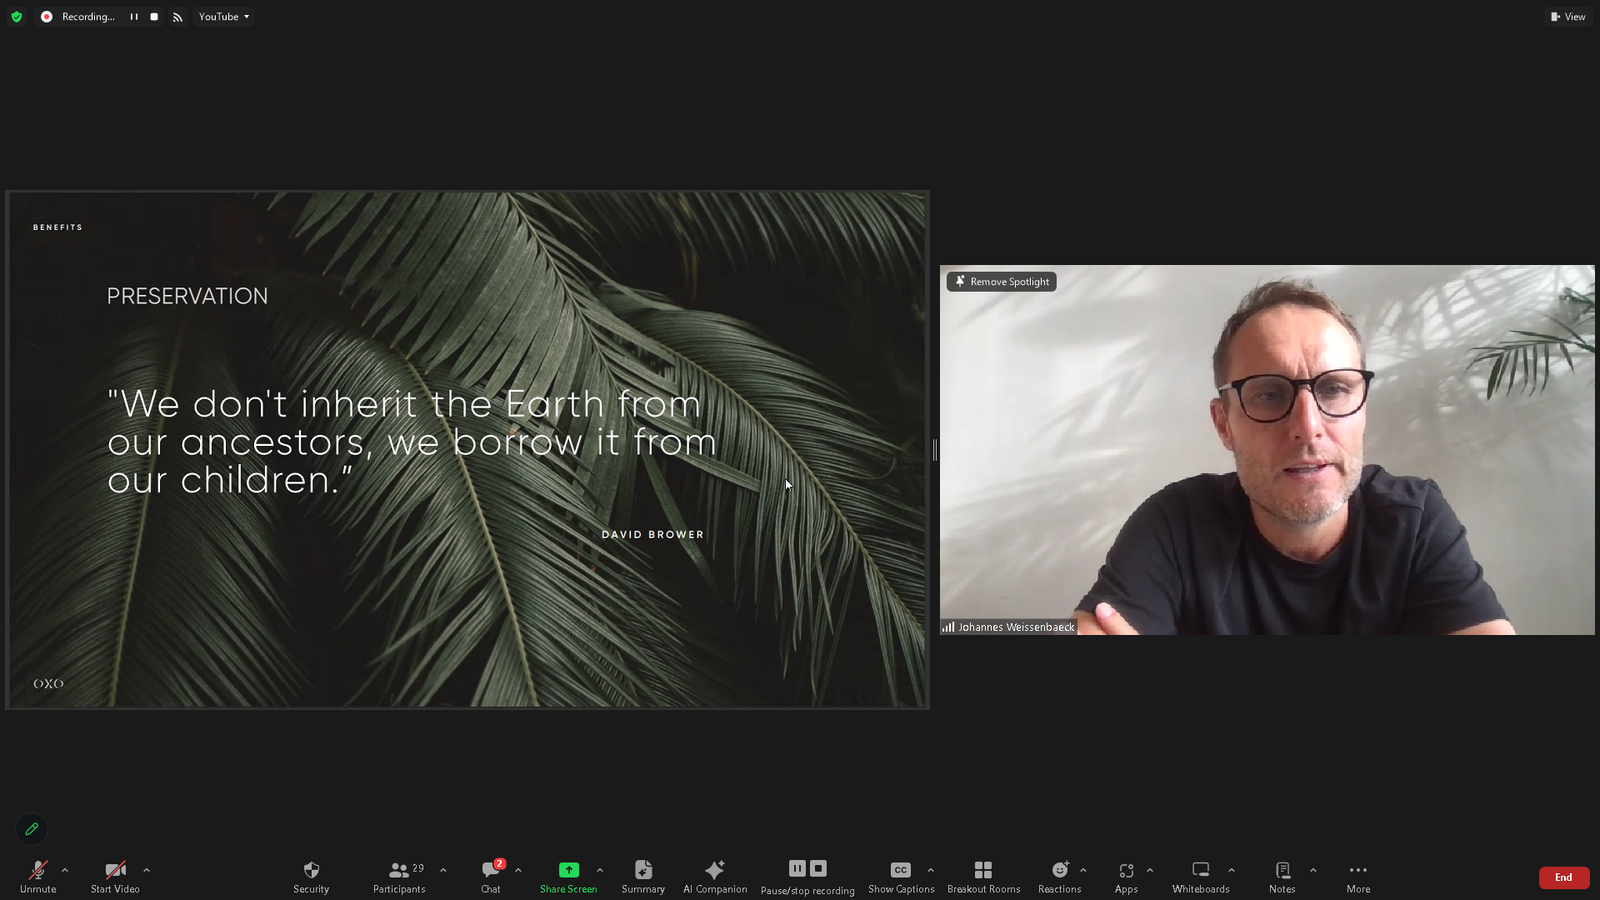Click Remove Spotlight on the video
The height and width of the screenshot is (900, 1600).
(1002, 282)
